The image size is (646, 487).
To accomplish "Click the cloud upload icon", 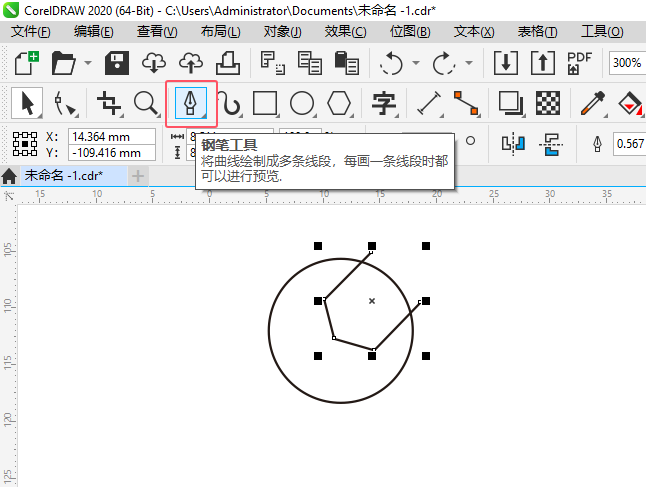I will [191, 63].
